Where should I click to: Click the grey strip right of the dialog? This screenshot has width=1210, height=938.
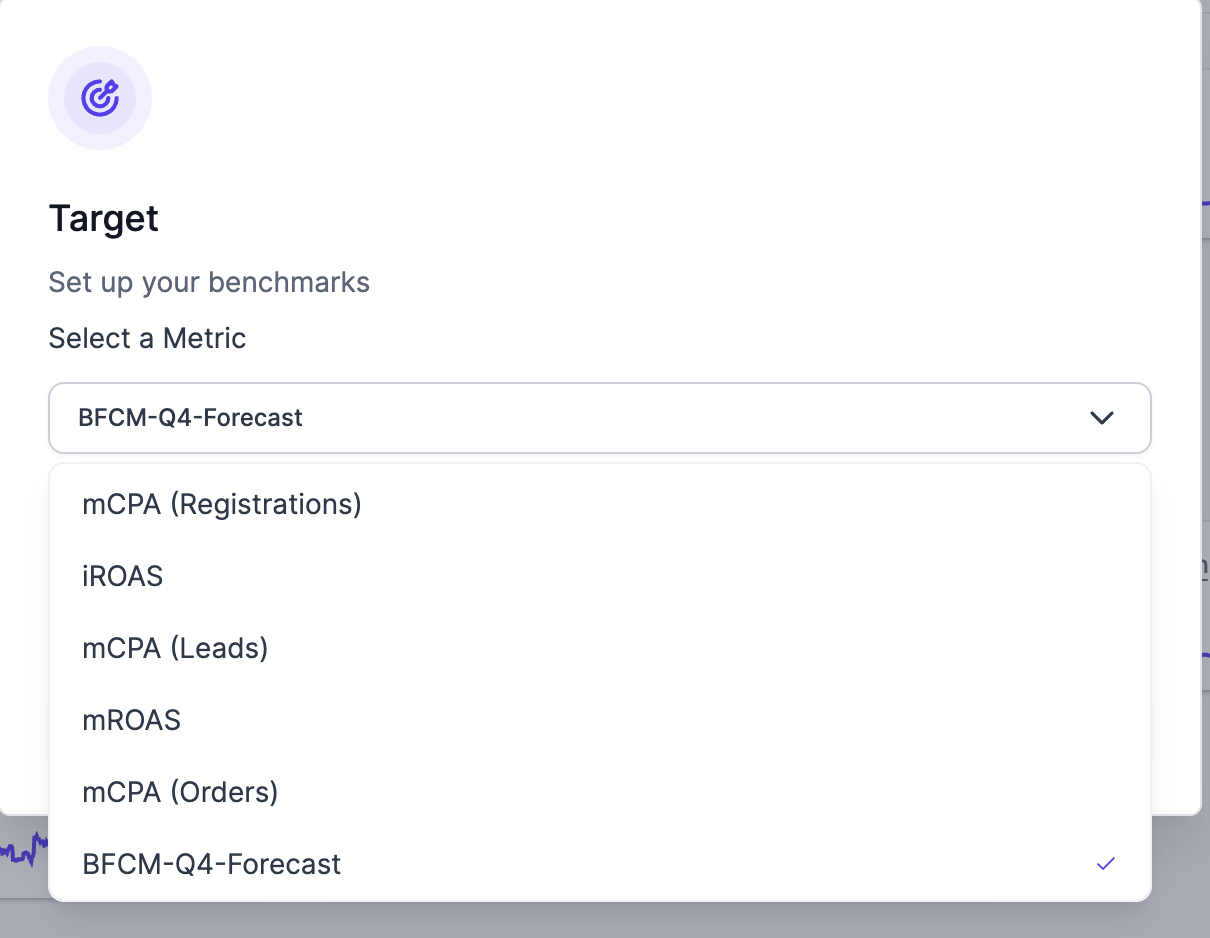point(1205,400)
